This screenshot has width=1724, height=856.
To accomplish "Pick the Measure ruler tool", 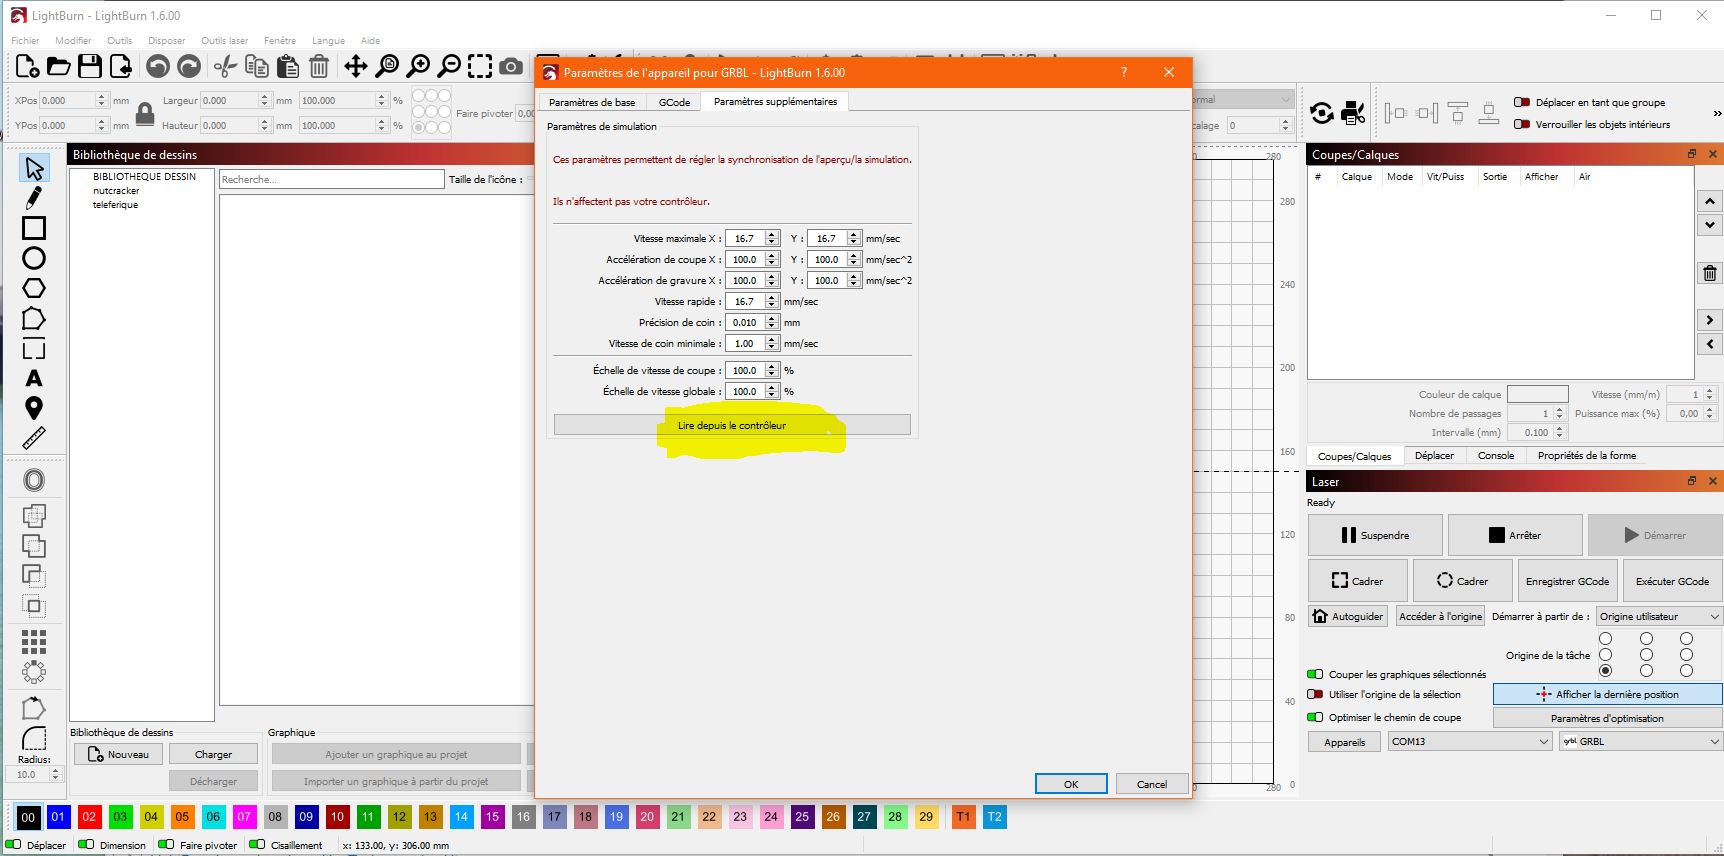I will click(x=34, y=438).
